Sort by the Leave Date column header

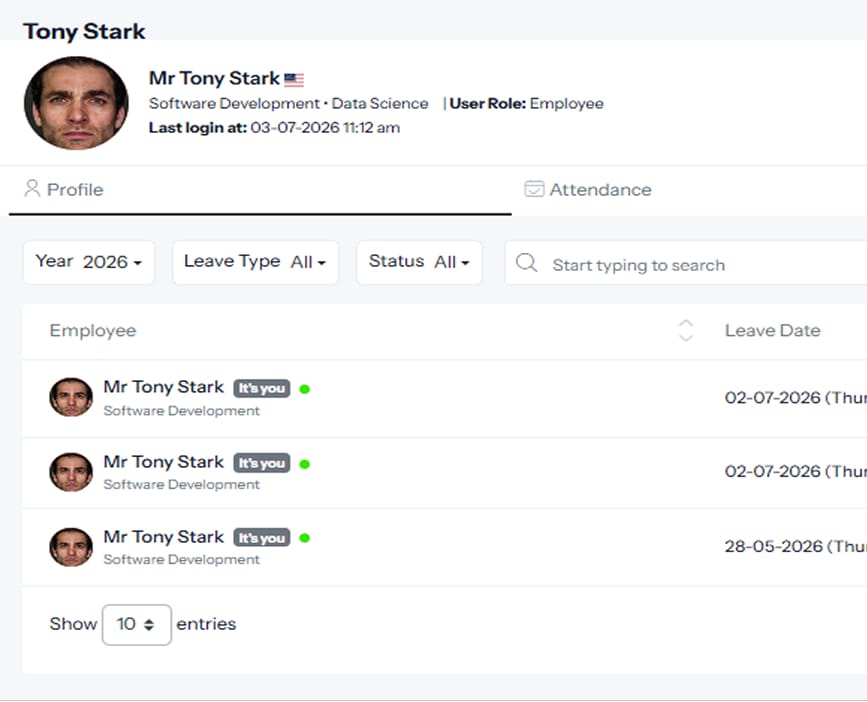click(x=772, y=331)
